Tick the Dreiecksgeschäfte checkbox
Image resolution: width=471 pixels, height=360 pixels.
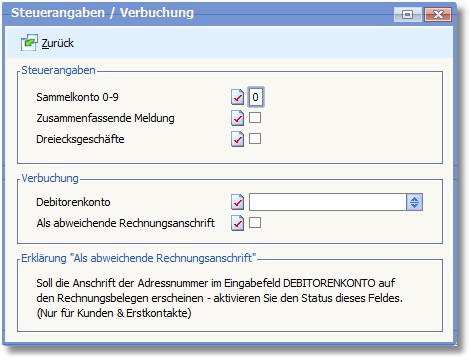[x=255, y=138]
